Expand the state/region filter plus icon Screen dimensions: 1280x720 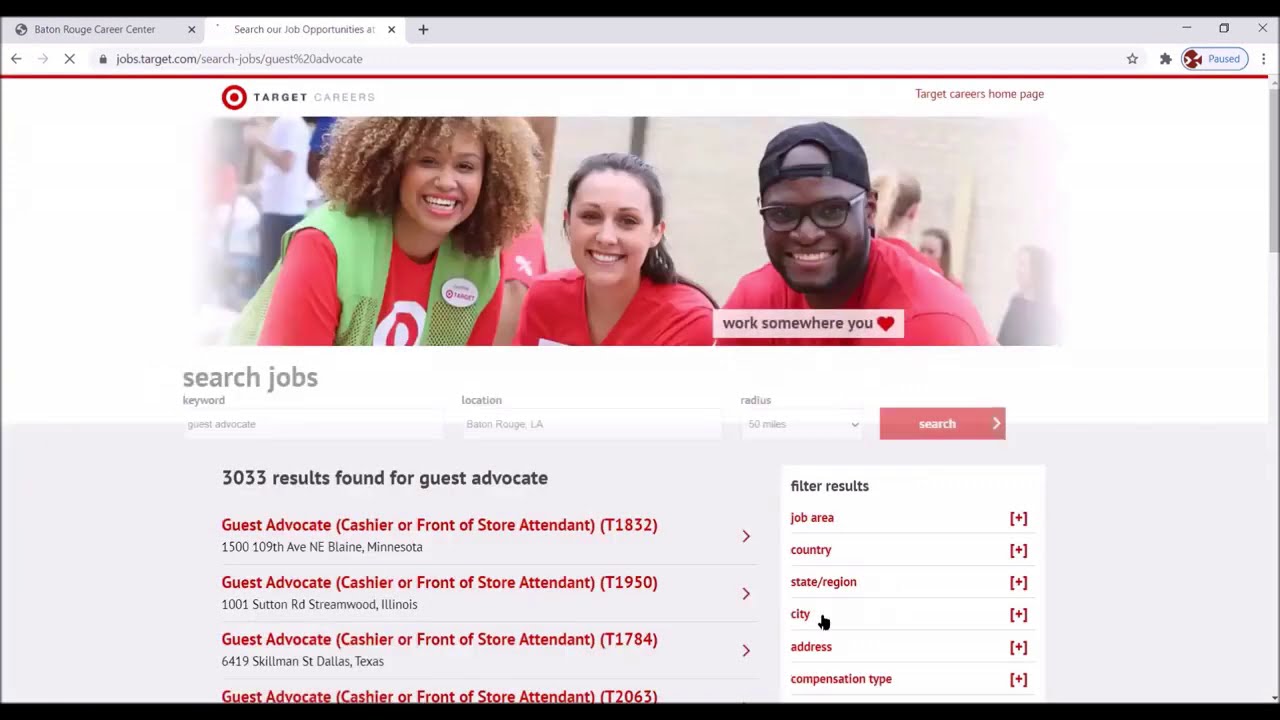click(1018, 582)
